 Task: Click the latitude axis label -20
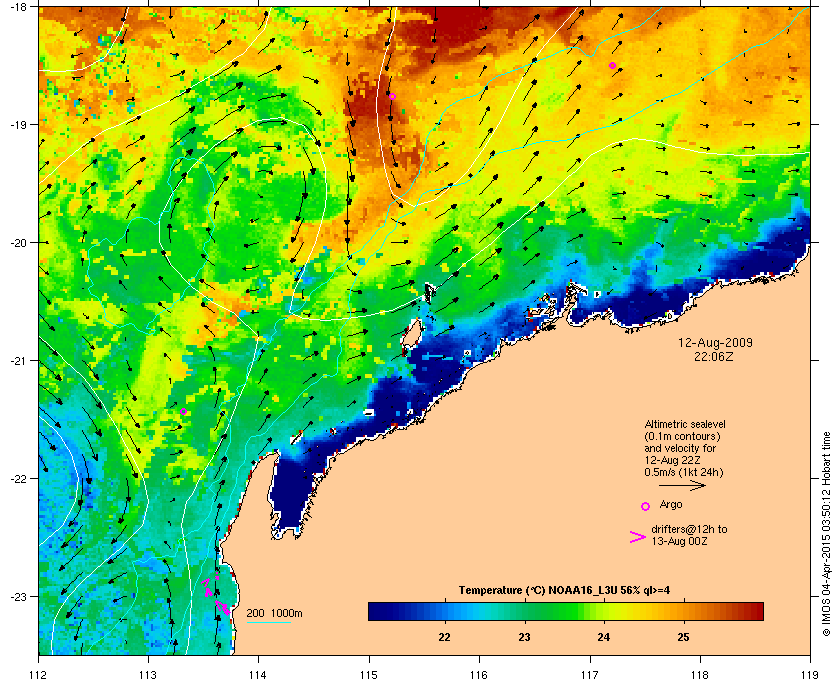pyautogui.click(x=18, y=243)
